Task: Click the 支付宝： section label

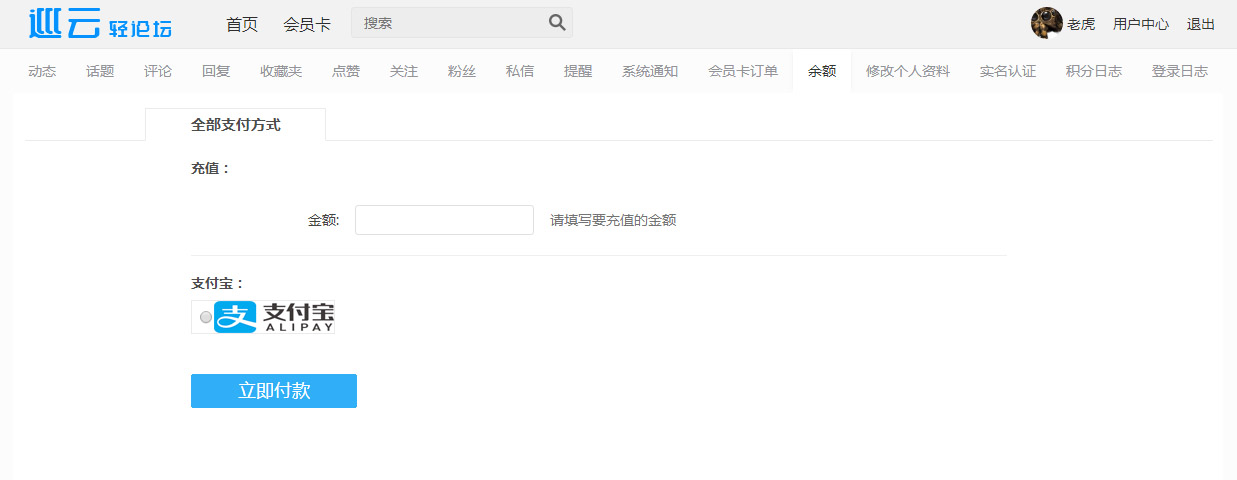Action: click(x=218, y=284)
